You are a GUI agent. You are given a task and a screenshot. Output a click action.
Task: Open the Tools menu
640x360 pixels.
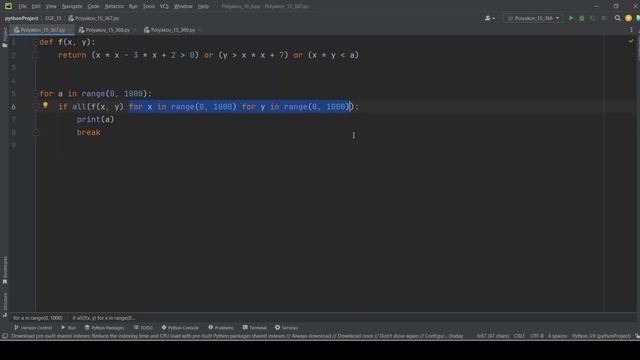coord(149,7)
